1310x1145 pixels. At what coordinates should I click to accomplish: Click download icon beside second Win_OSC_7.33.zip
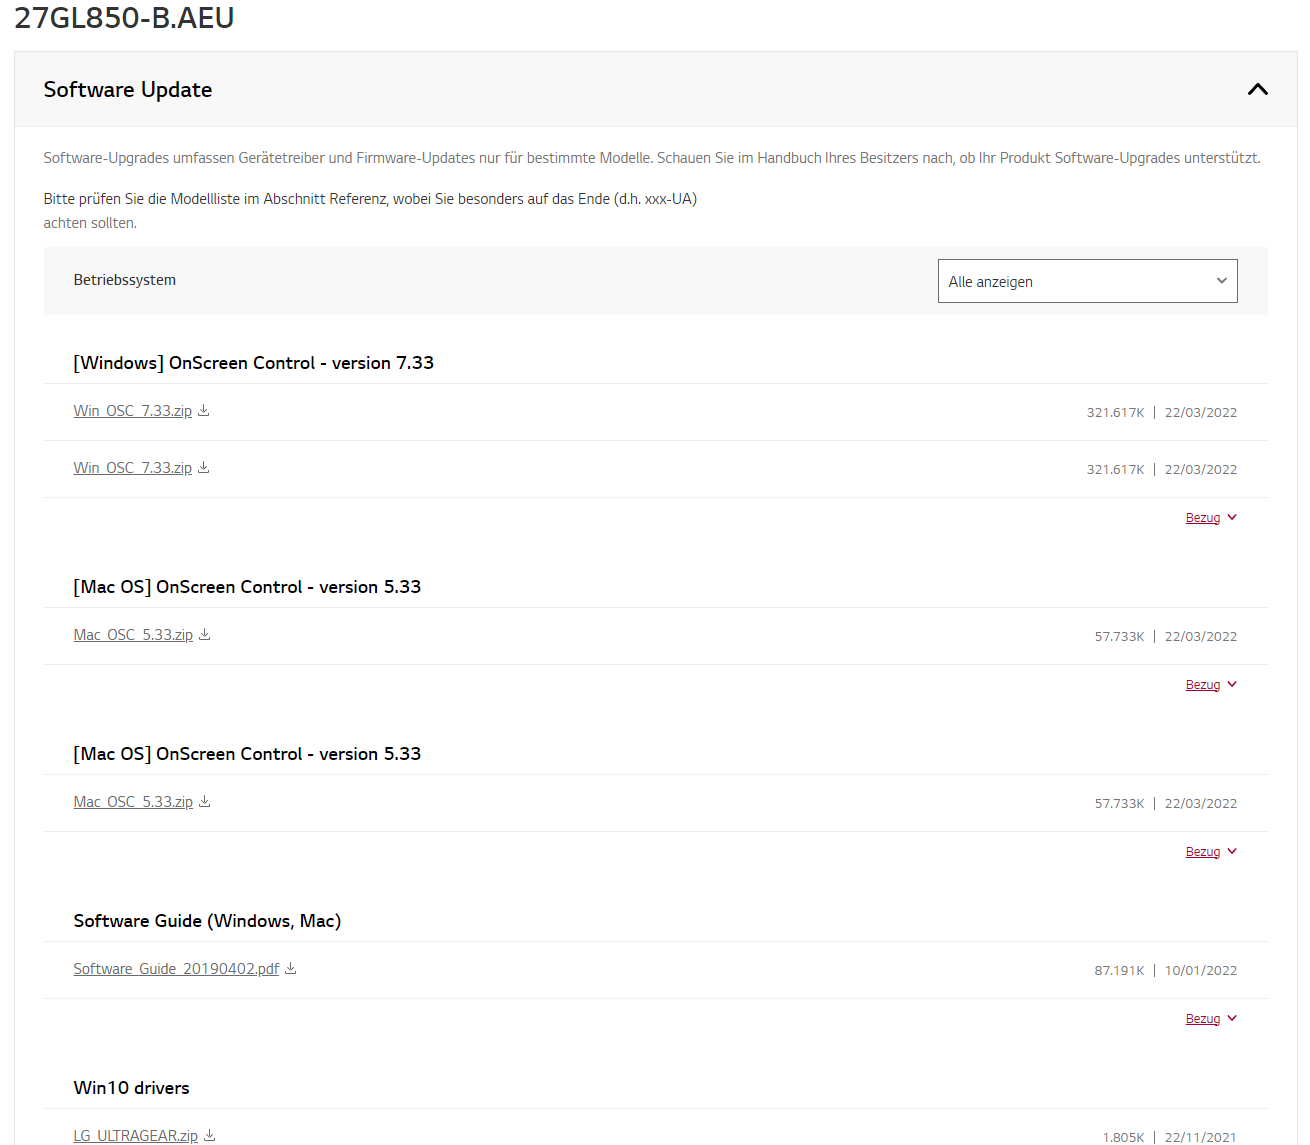204,467
